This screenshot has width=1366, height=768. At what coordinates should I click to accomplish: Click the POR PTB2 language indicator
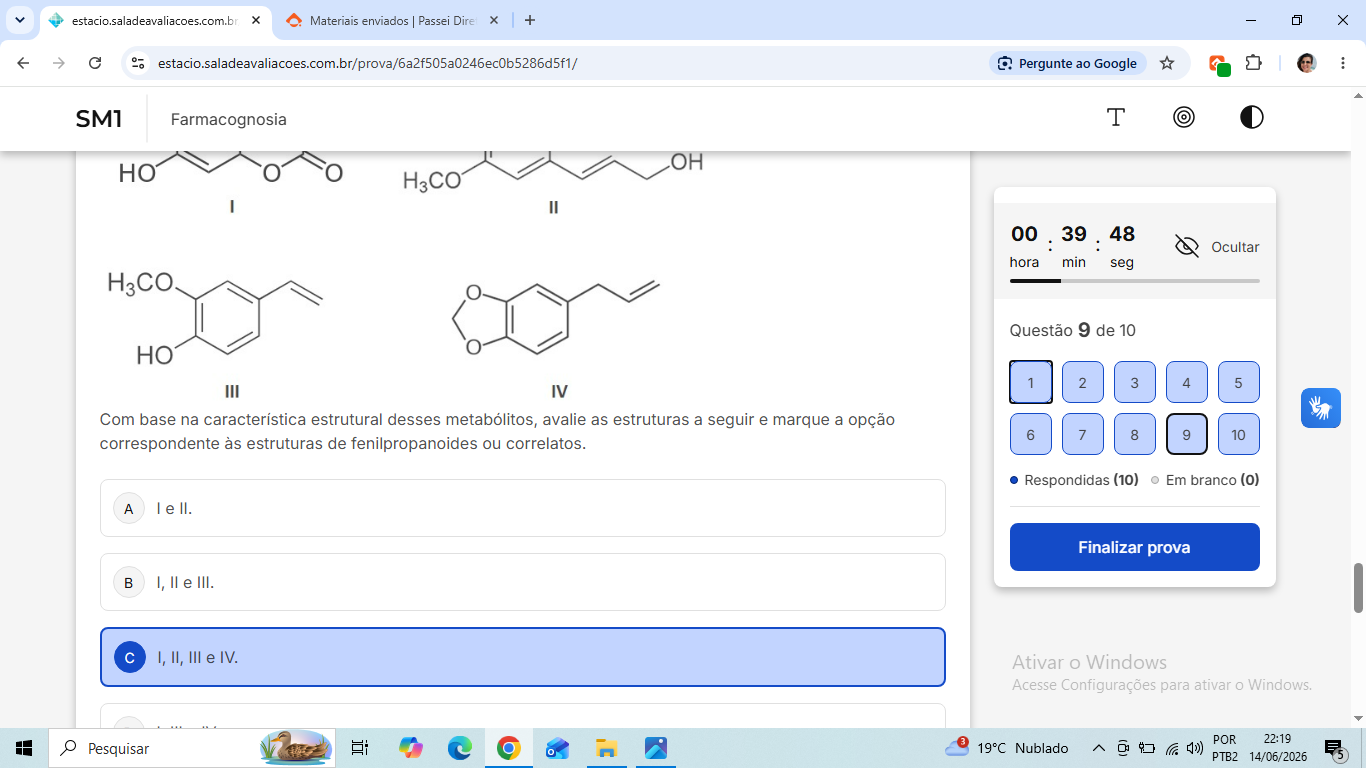[x=1225, y=748]
